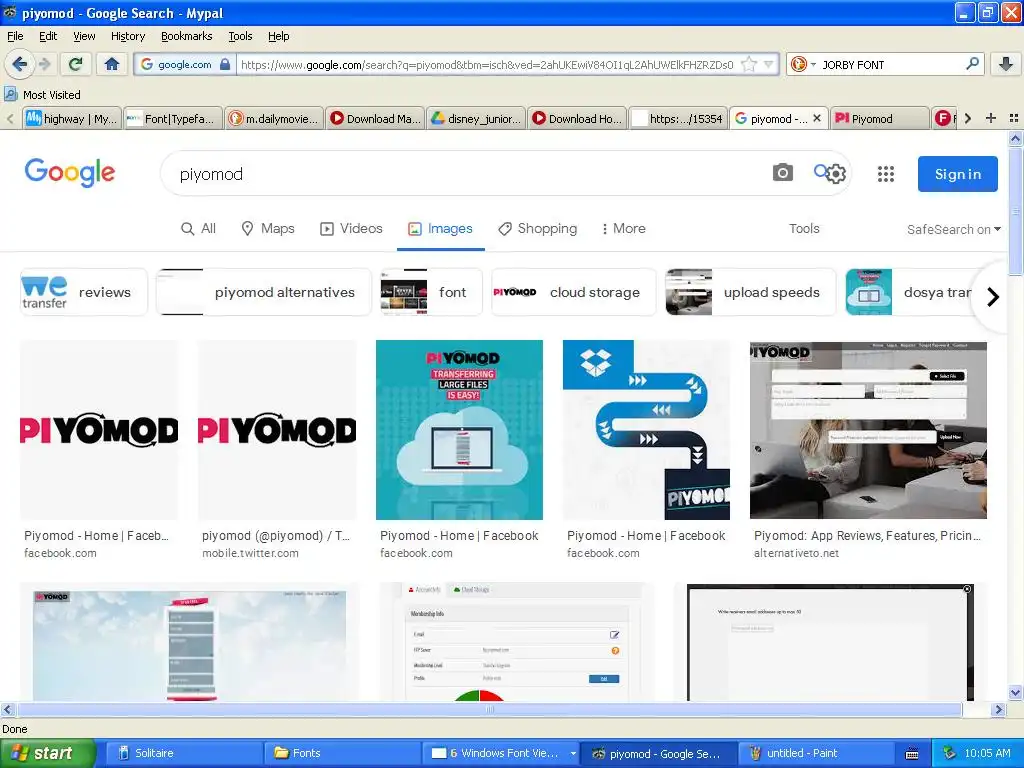Click the Google search magnifier icon
1024x768 pixels.
click(821, 171)
